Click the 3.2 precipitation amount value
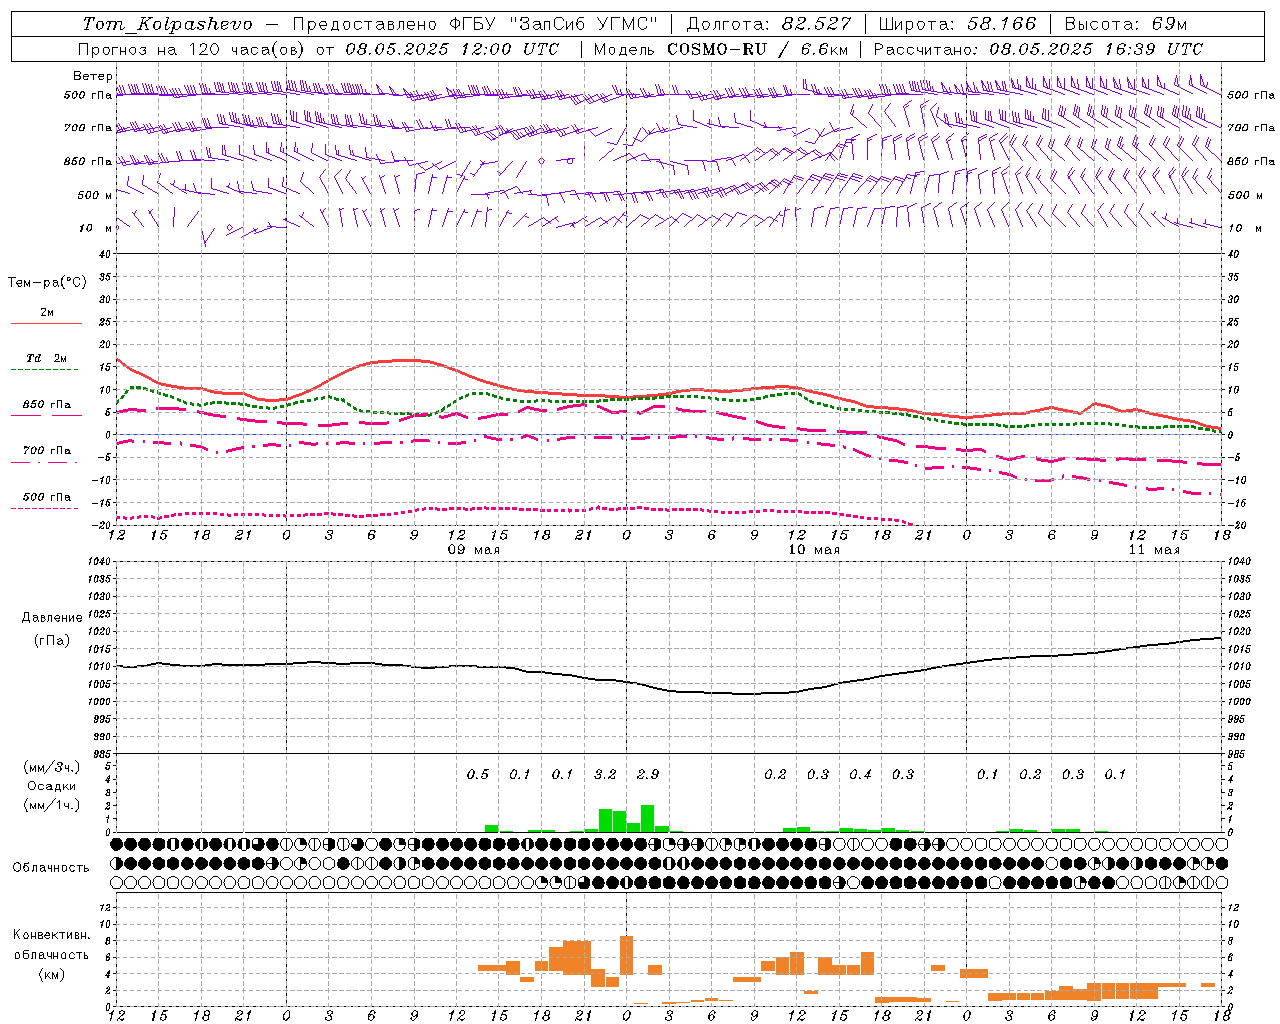The width and height of the screenshot is (1280, 1024). (x=605, y=774)
